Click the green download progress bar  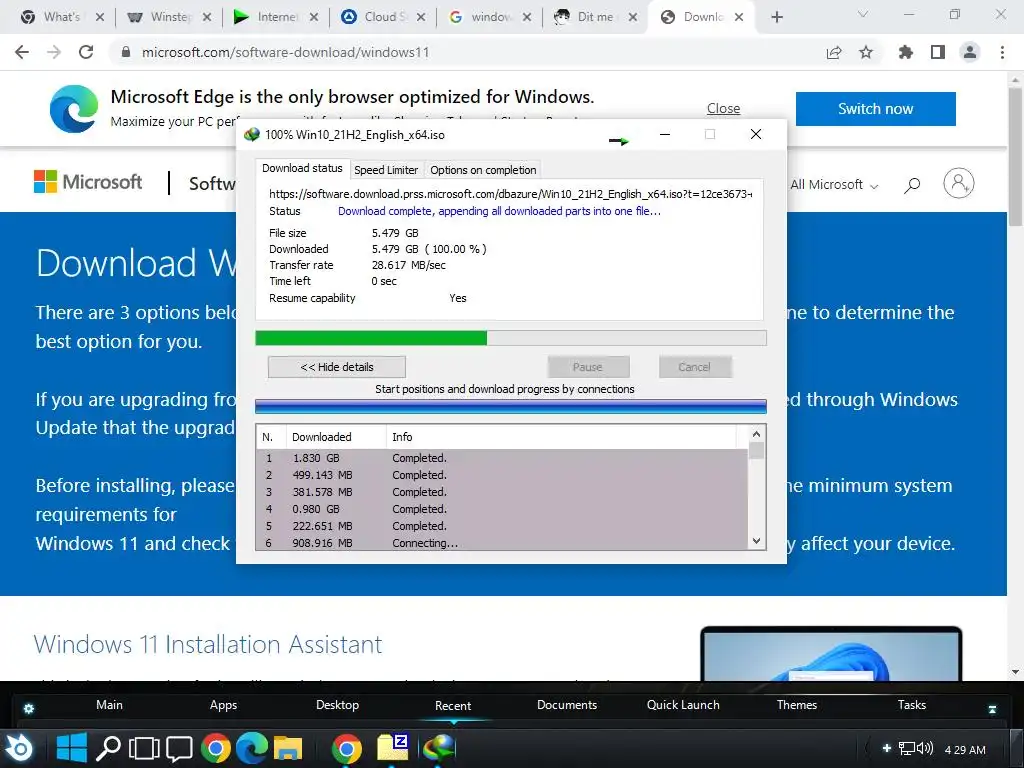click(x=511, y=338)
